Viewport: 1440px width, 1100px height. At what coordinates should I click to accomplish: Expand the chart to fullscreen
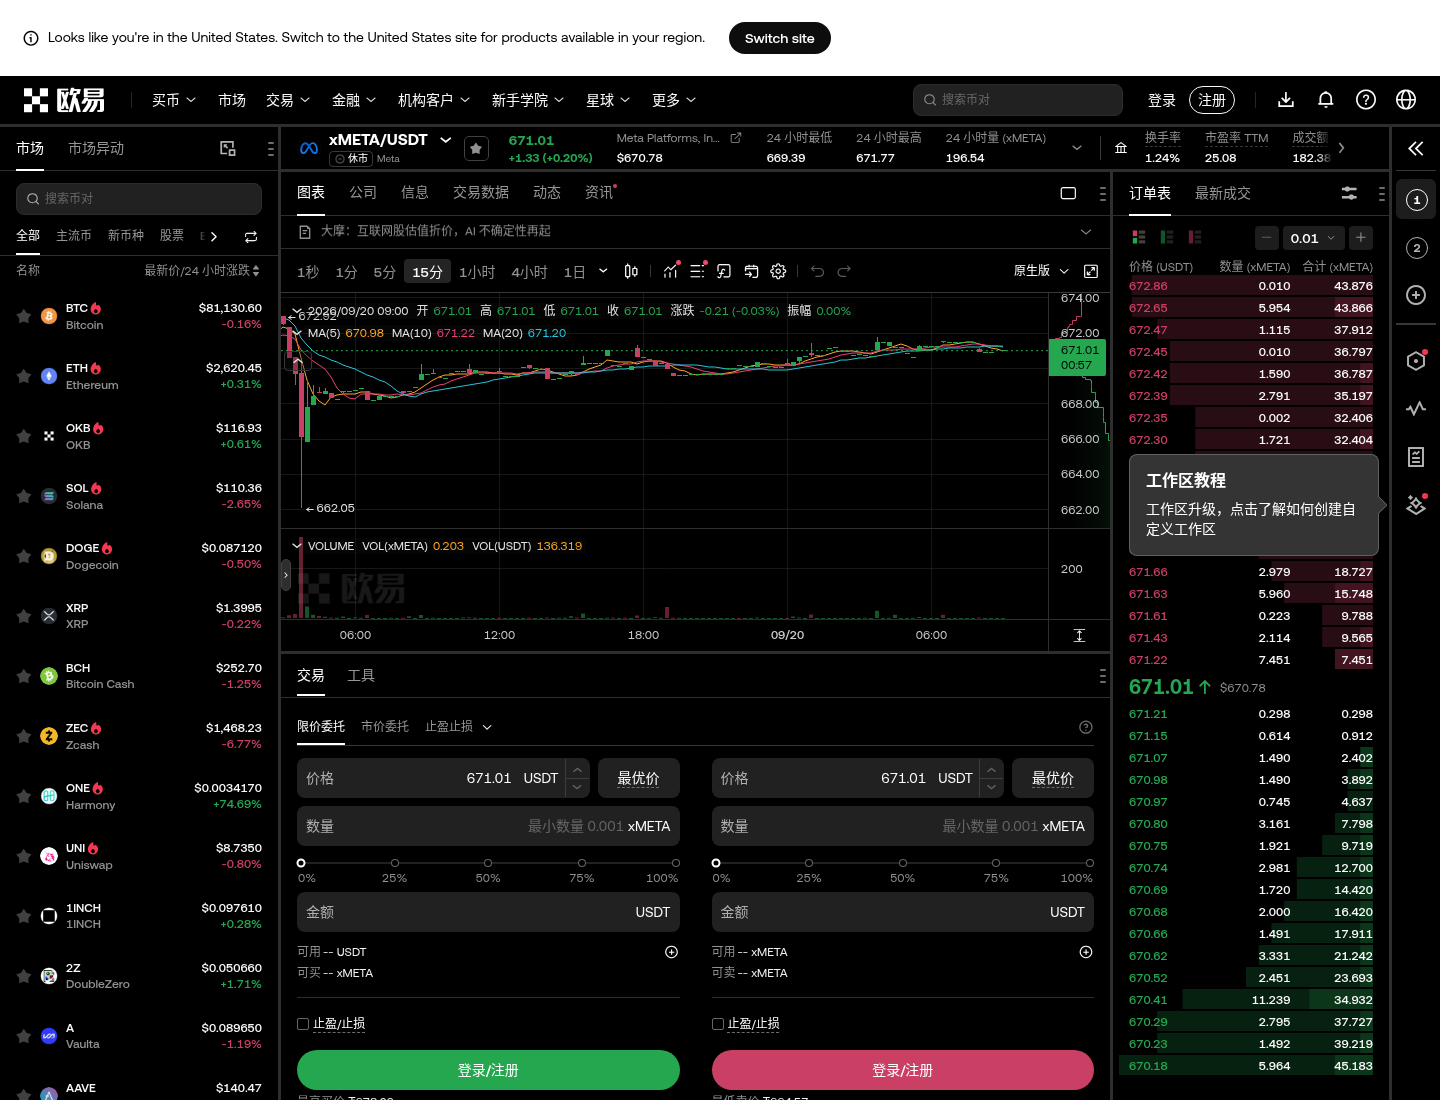click(1091, 271)
